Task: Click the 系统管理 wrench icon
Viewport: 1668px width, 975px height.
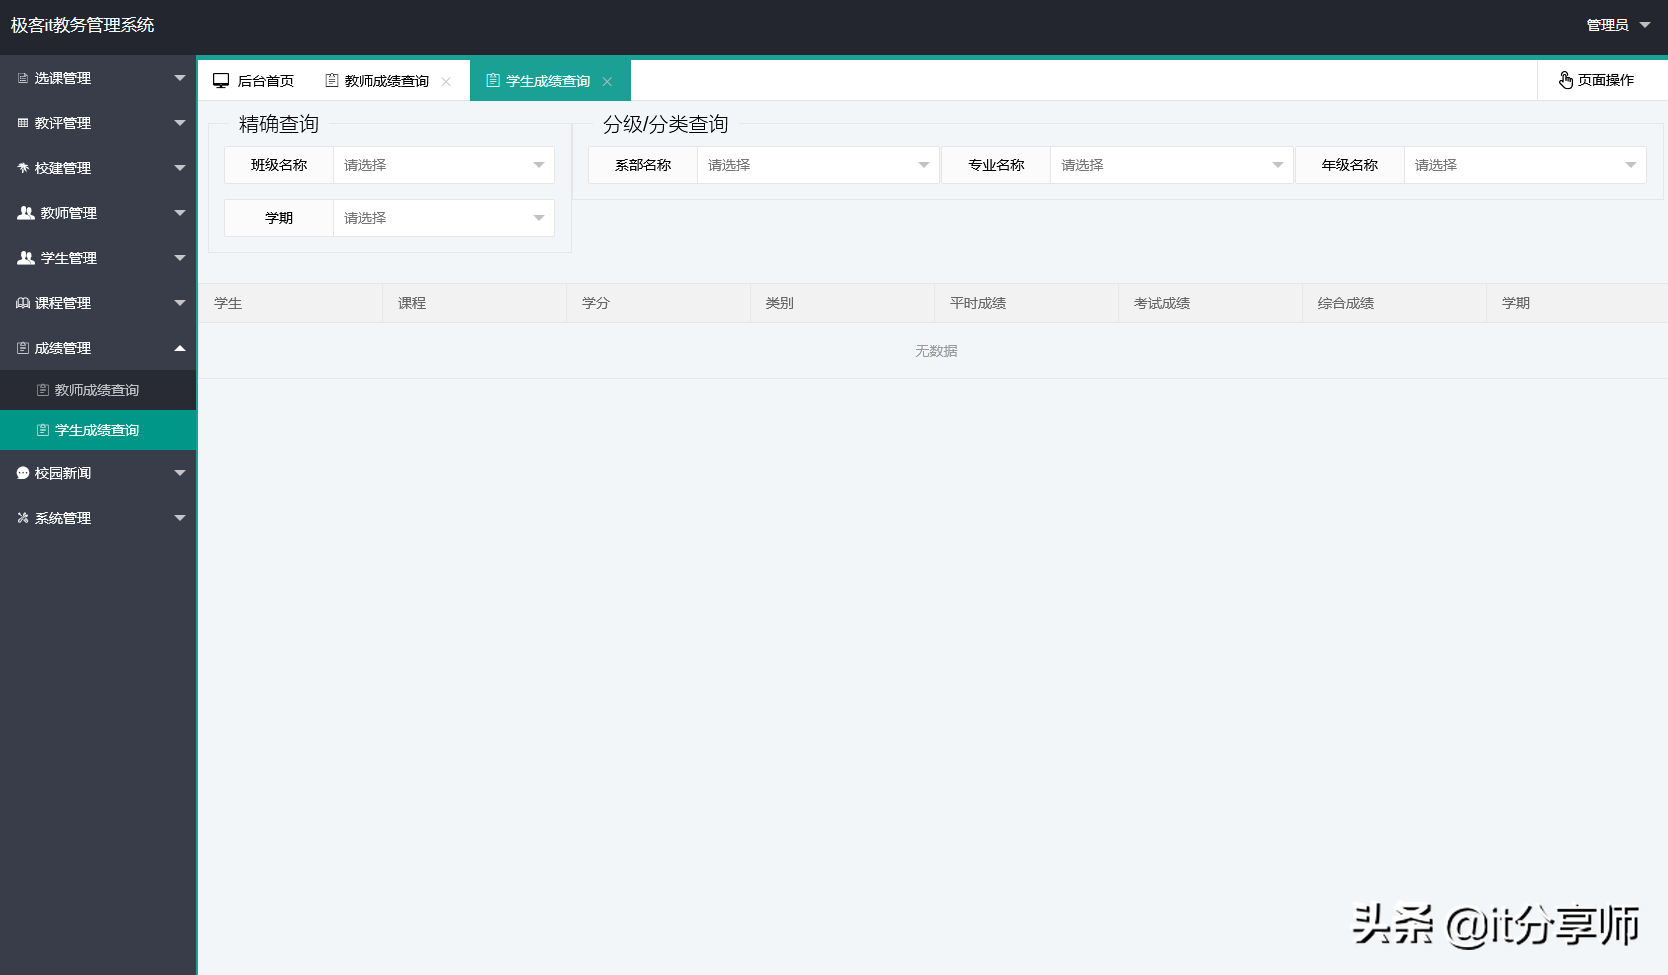Action: click(21, 517)
